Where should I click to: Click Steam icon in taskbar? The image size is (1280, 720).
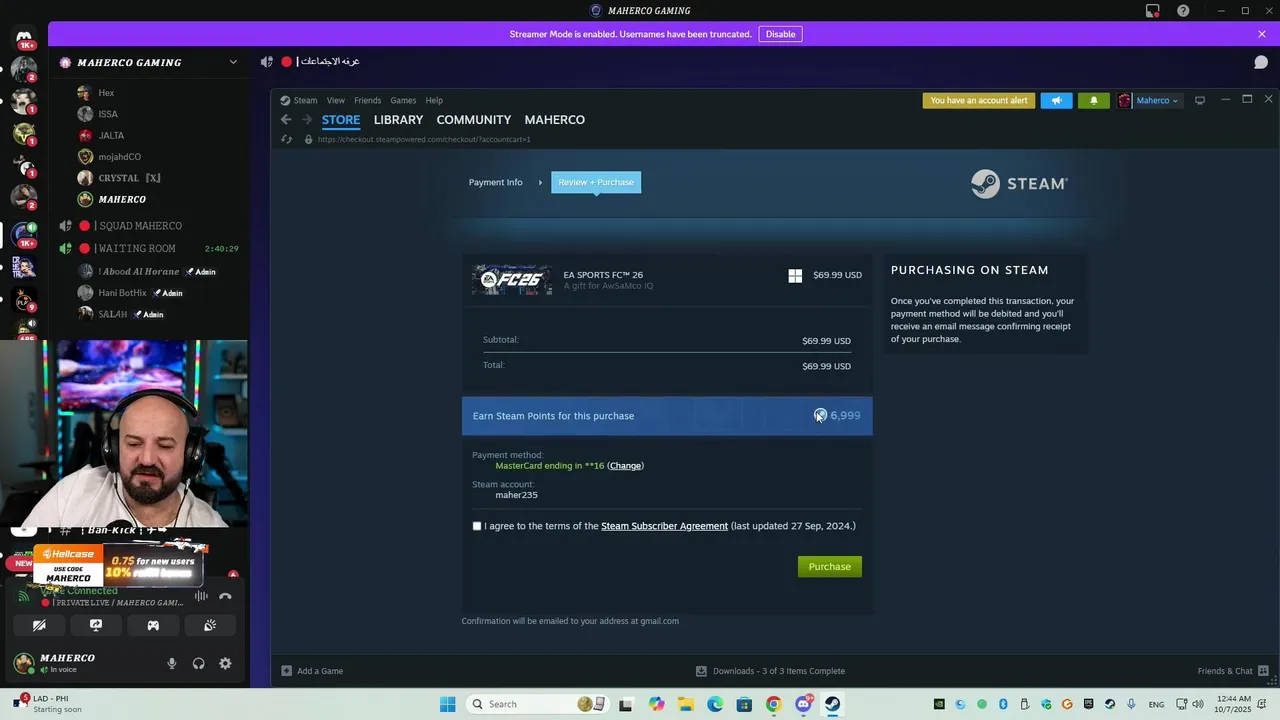click(x=832, y=704)
